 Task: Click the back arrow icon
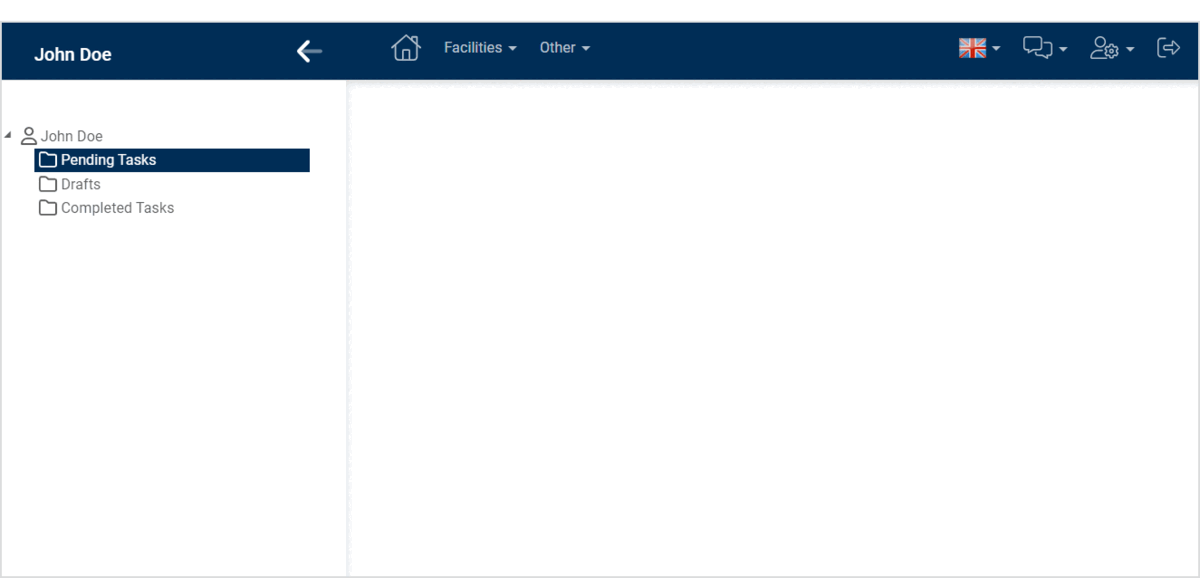pyautogui.click(x=310, y=51)
